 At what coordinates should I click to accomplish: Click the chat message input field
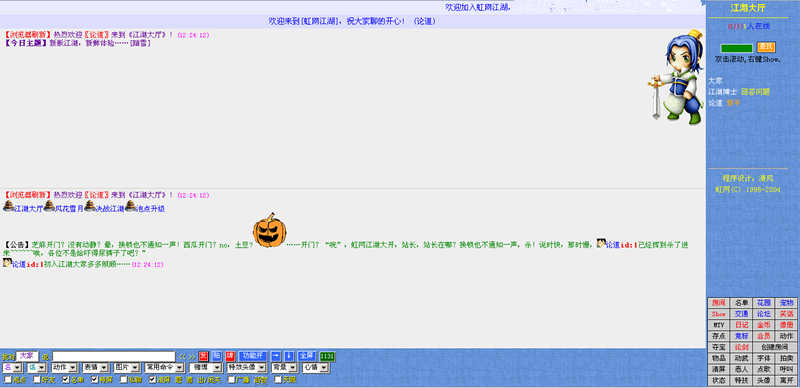pos(114,356)
